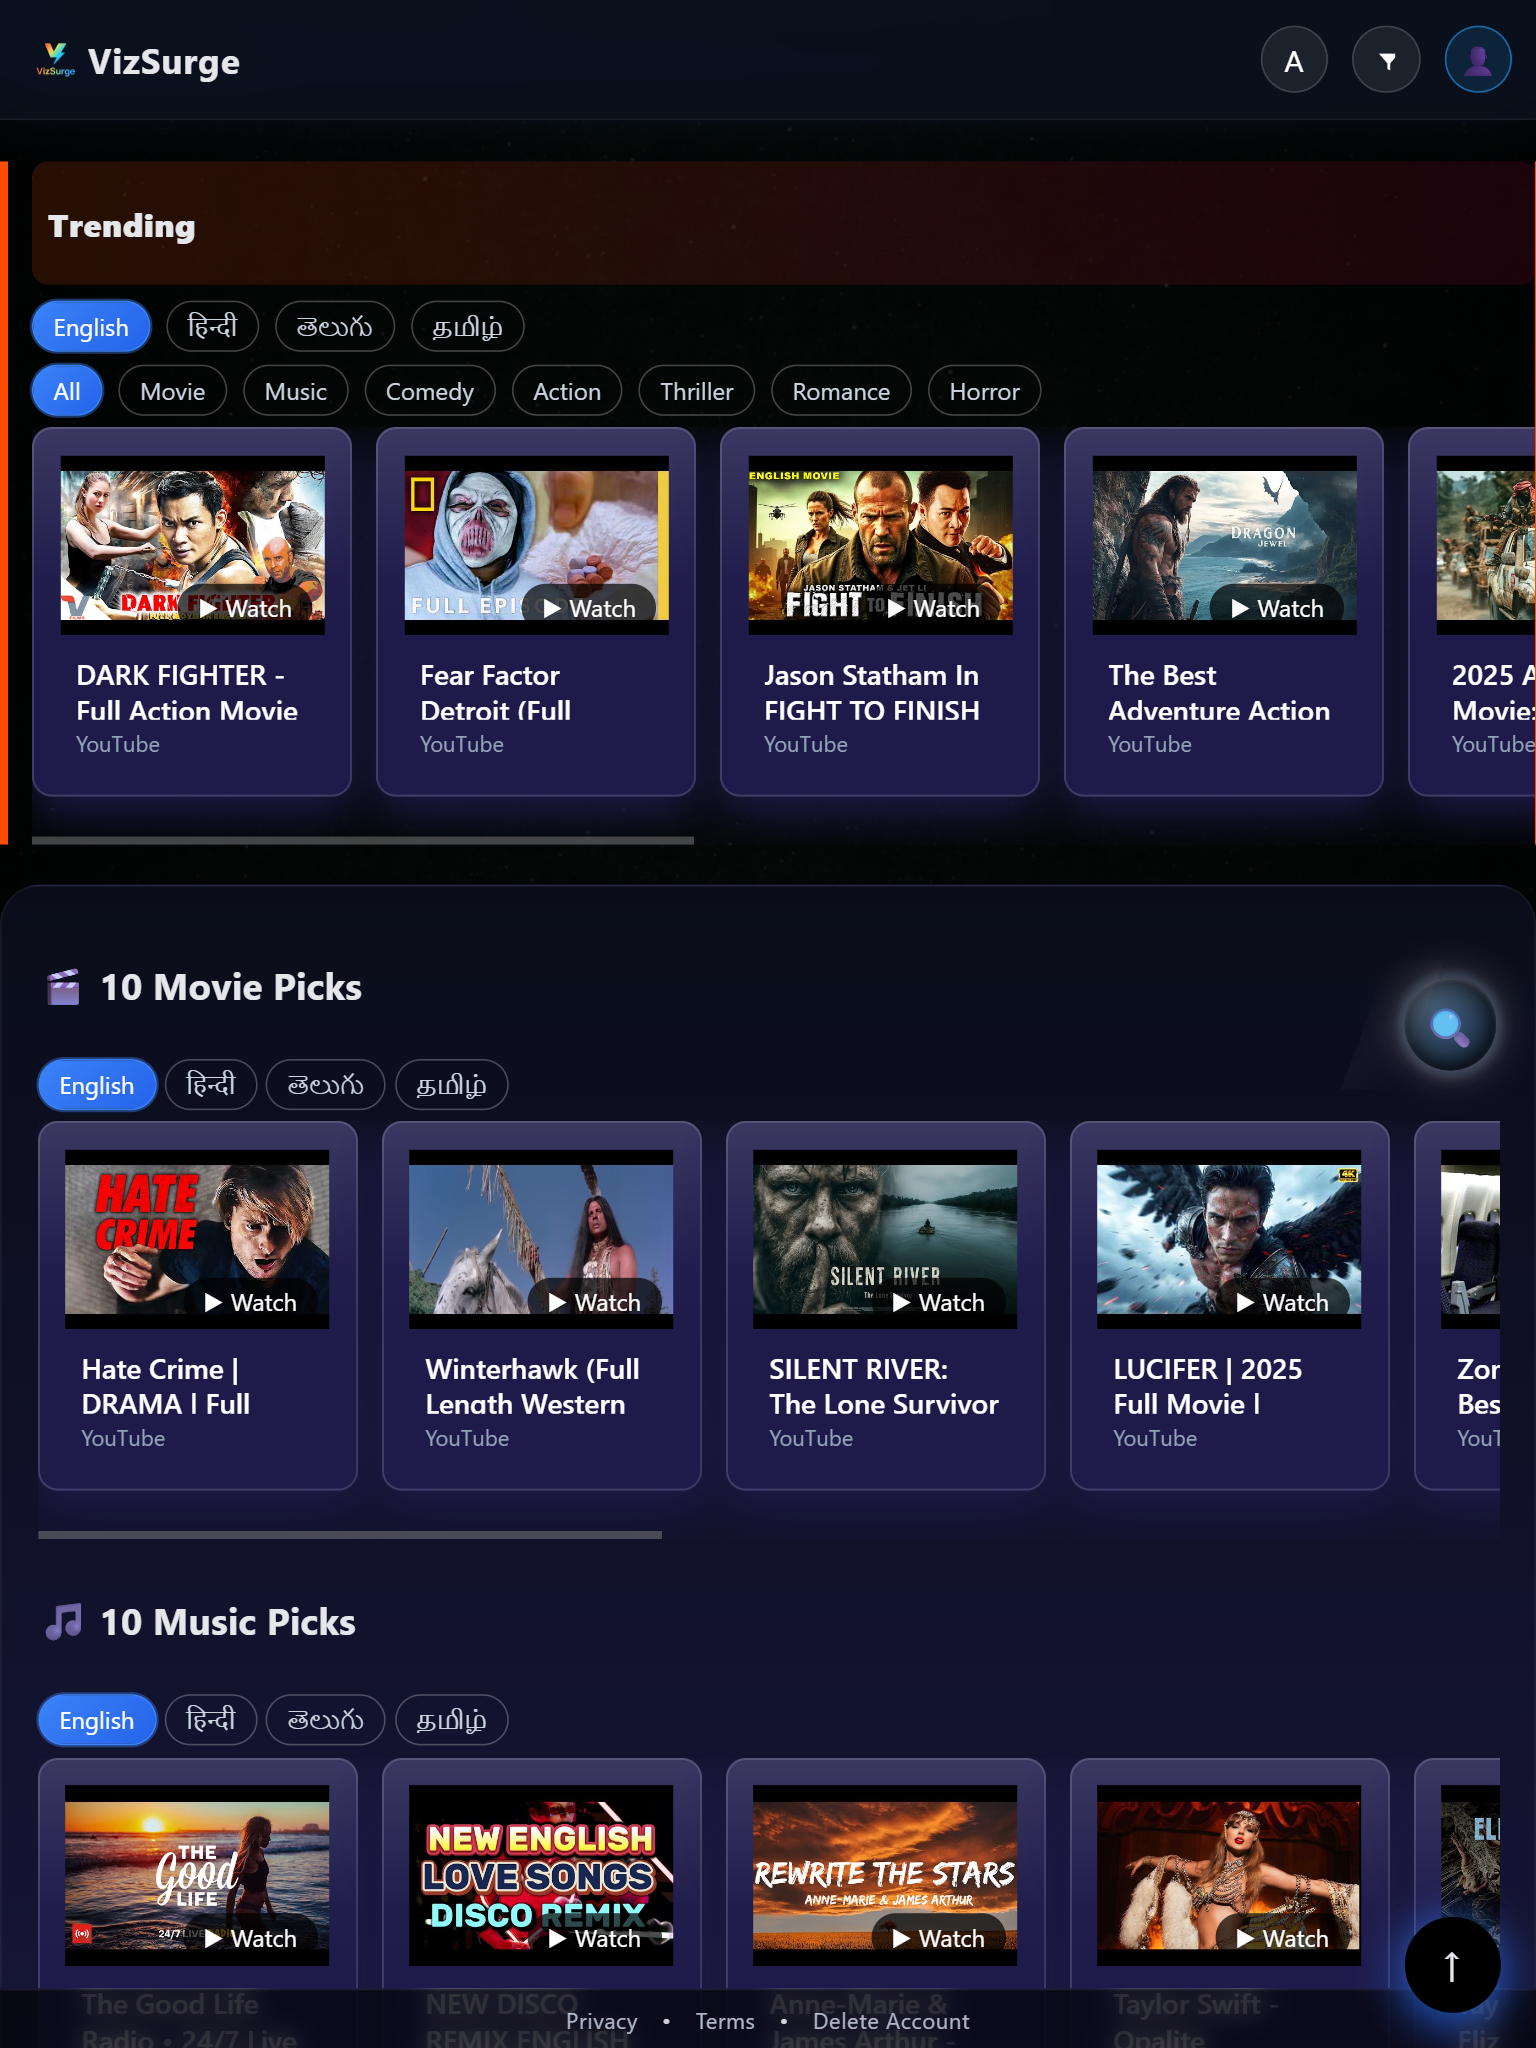Click the scroll-to-top arrow button
Screen dimensions: 1536x2048
coord(1452,1965)
